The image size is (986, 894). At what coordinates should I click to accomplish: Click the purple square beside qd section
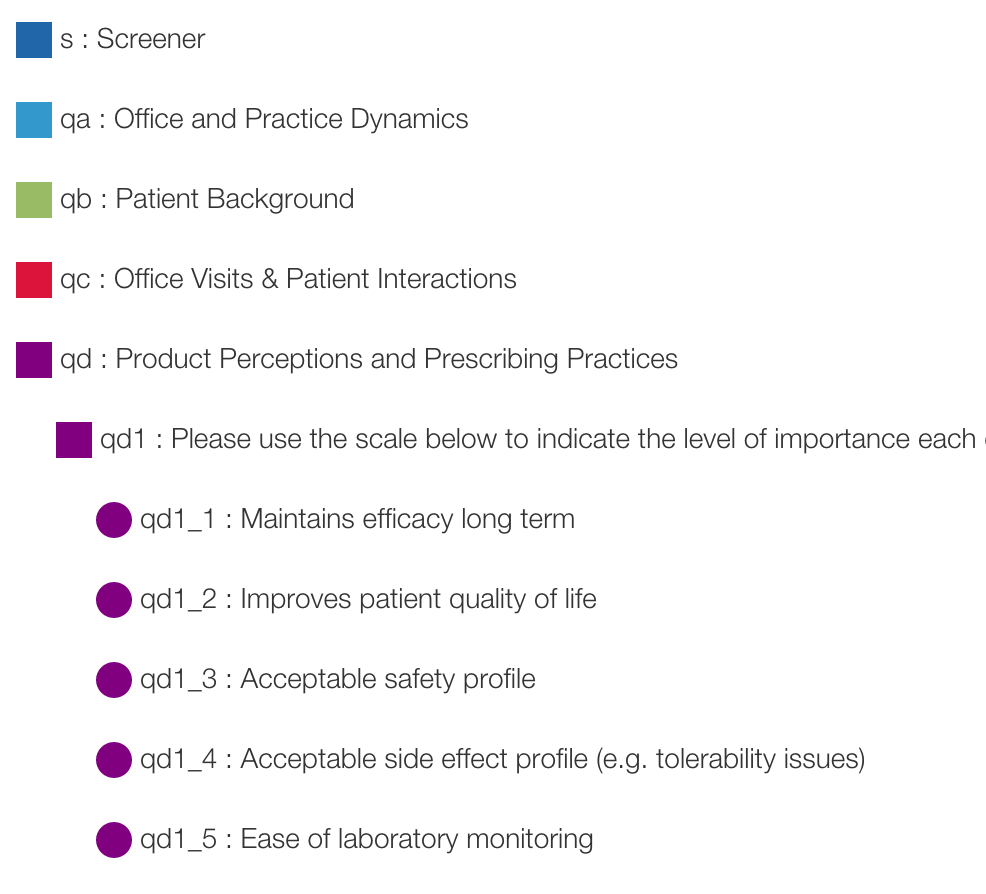(x=34, y=360)
